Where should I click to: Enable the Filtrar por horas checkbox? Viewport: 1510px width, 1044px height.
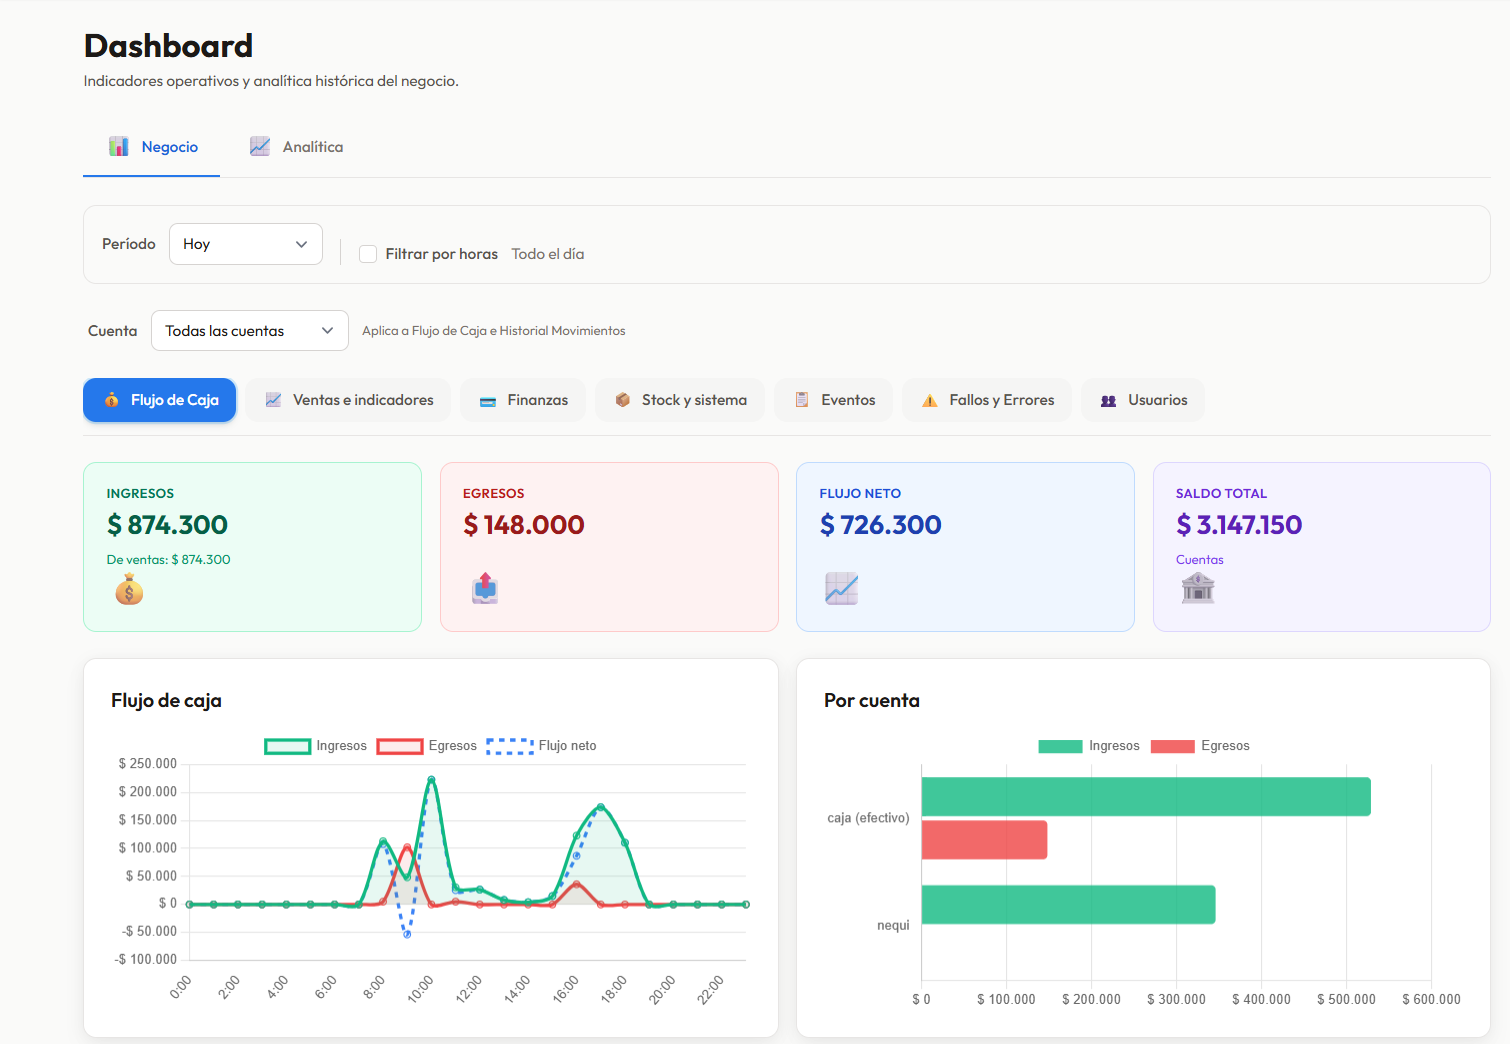point(368,254)
